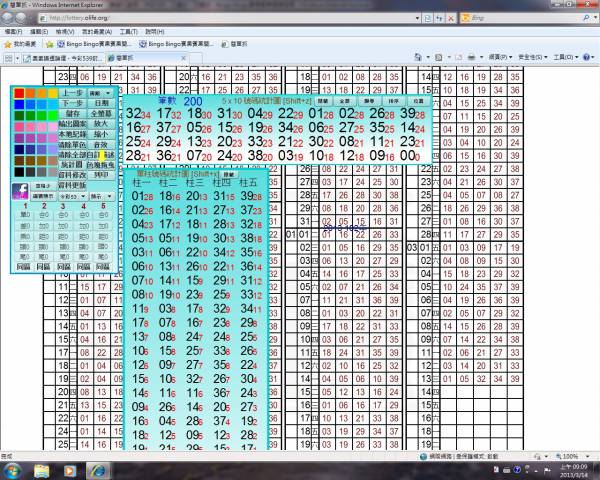Select the red color swatch
Screen dimensions: 600x480
pyautogui.click(x=19, y=93)
